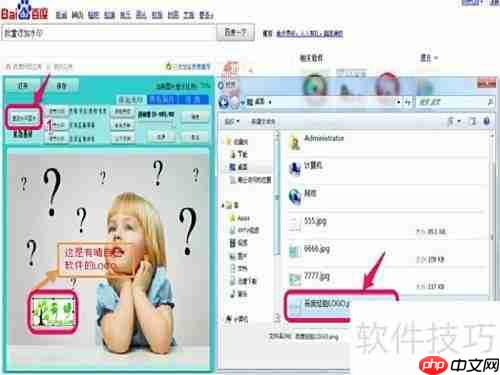Click the 7777.jpg thumbnail icon
500x375 pixels.
pyautogui.click(x=295, y=279)
